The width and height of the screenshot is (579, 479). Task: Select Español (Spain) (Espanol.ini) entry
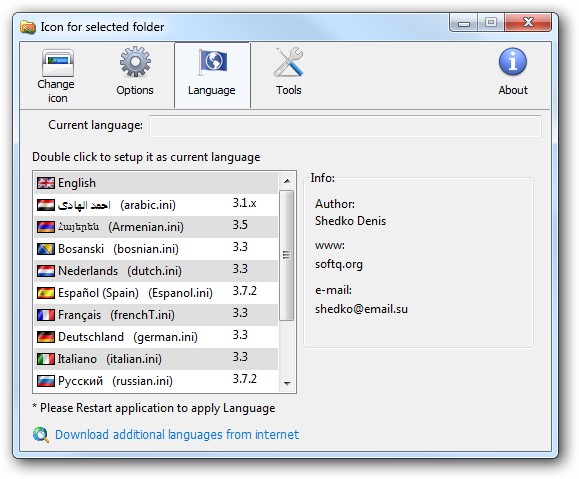point(156,293)
